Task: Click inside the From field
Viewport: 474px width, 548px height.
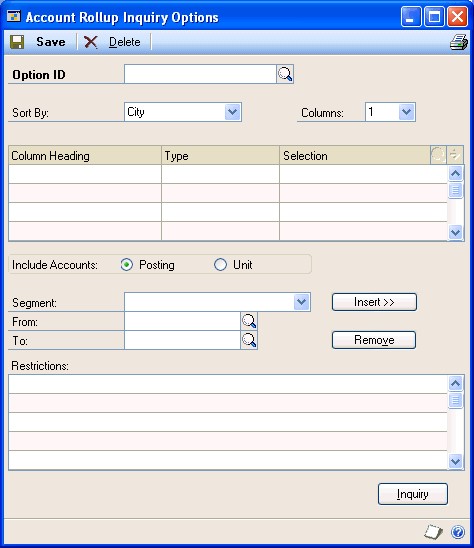Action: 182,321
